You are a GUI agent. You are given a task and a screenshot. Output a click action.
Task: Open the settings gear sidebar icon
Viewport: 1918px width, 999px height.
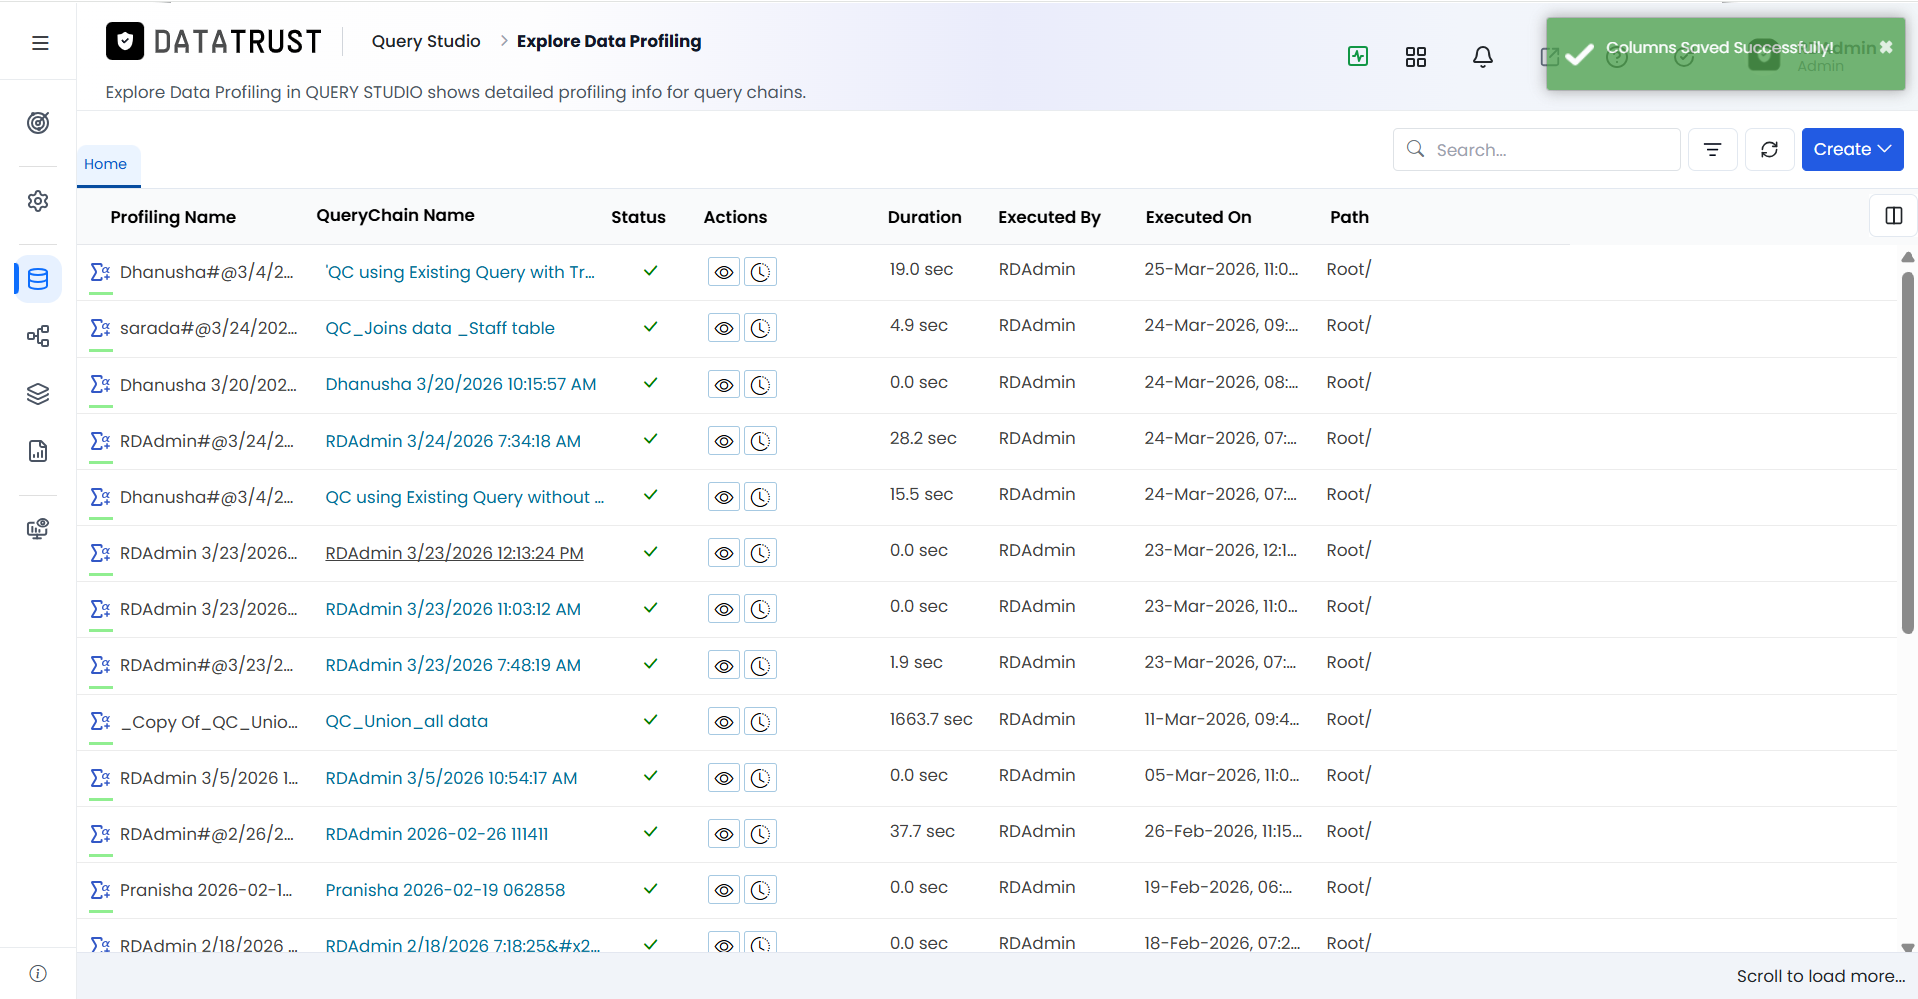(x=38, y=201)
